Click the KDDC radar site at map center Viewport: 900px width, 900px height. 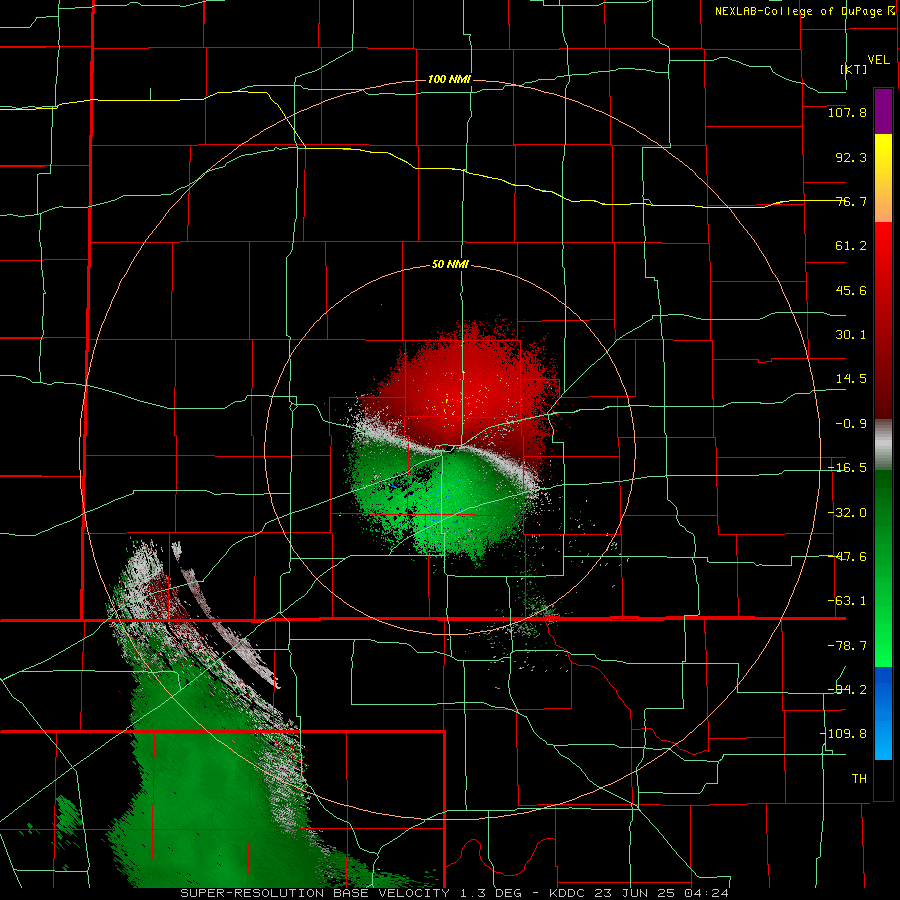tap(449, 449)
